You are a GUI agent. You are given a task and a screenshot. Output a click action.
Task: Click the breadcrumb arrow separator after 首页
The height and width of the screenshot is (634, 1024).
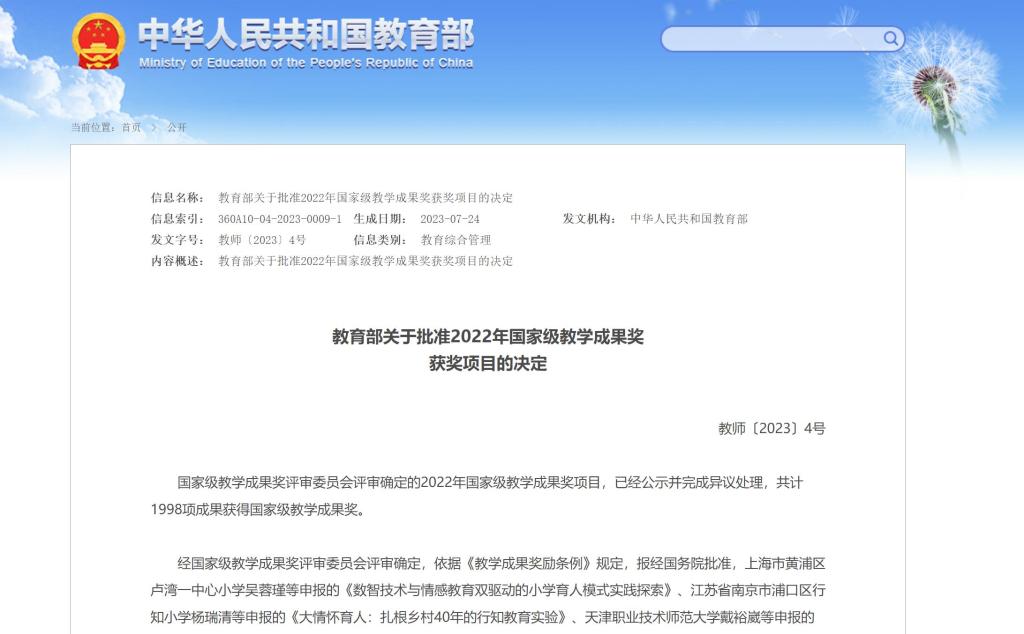pyautogui.click(x=154, y=128)
